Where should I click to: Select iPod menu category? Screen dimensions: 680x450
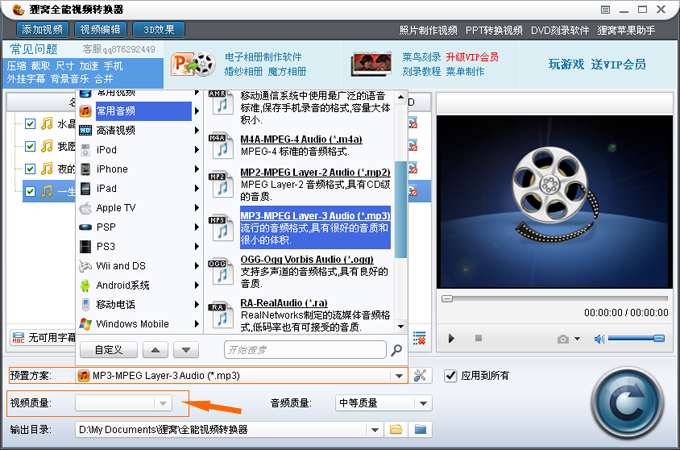[138, 150]
